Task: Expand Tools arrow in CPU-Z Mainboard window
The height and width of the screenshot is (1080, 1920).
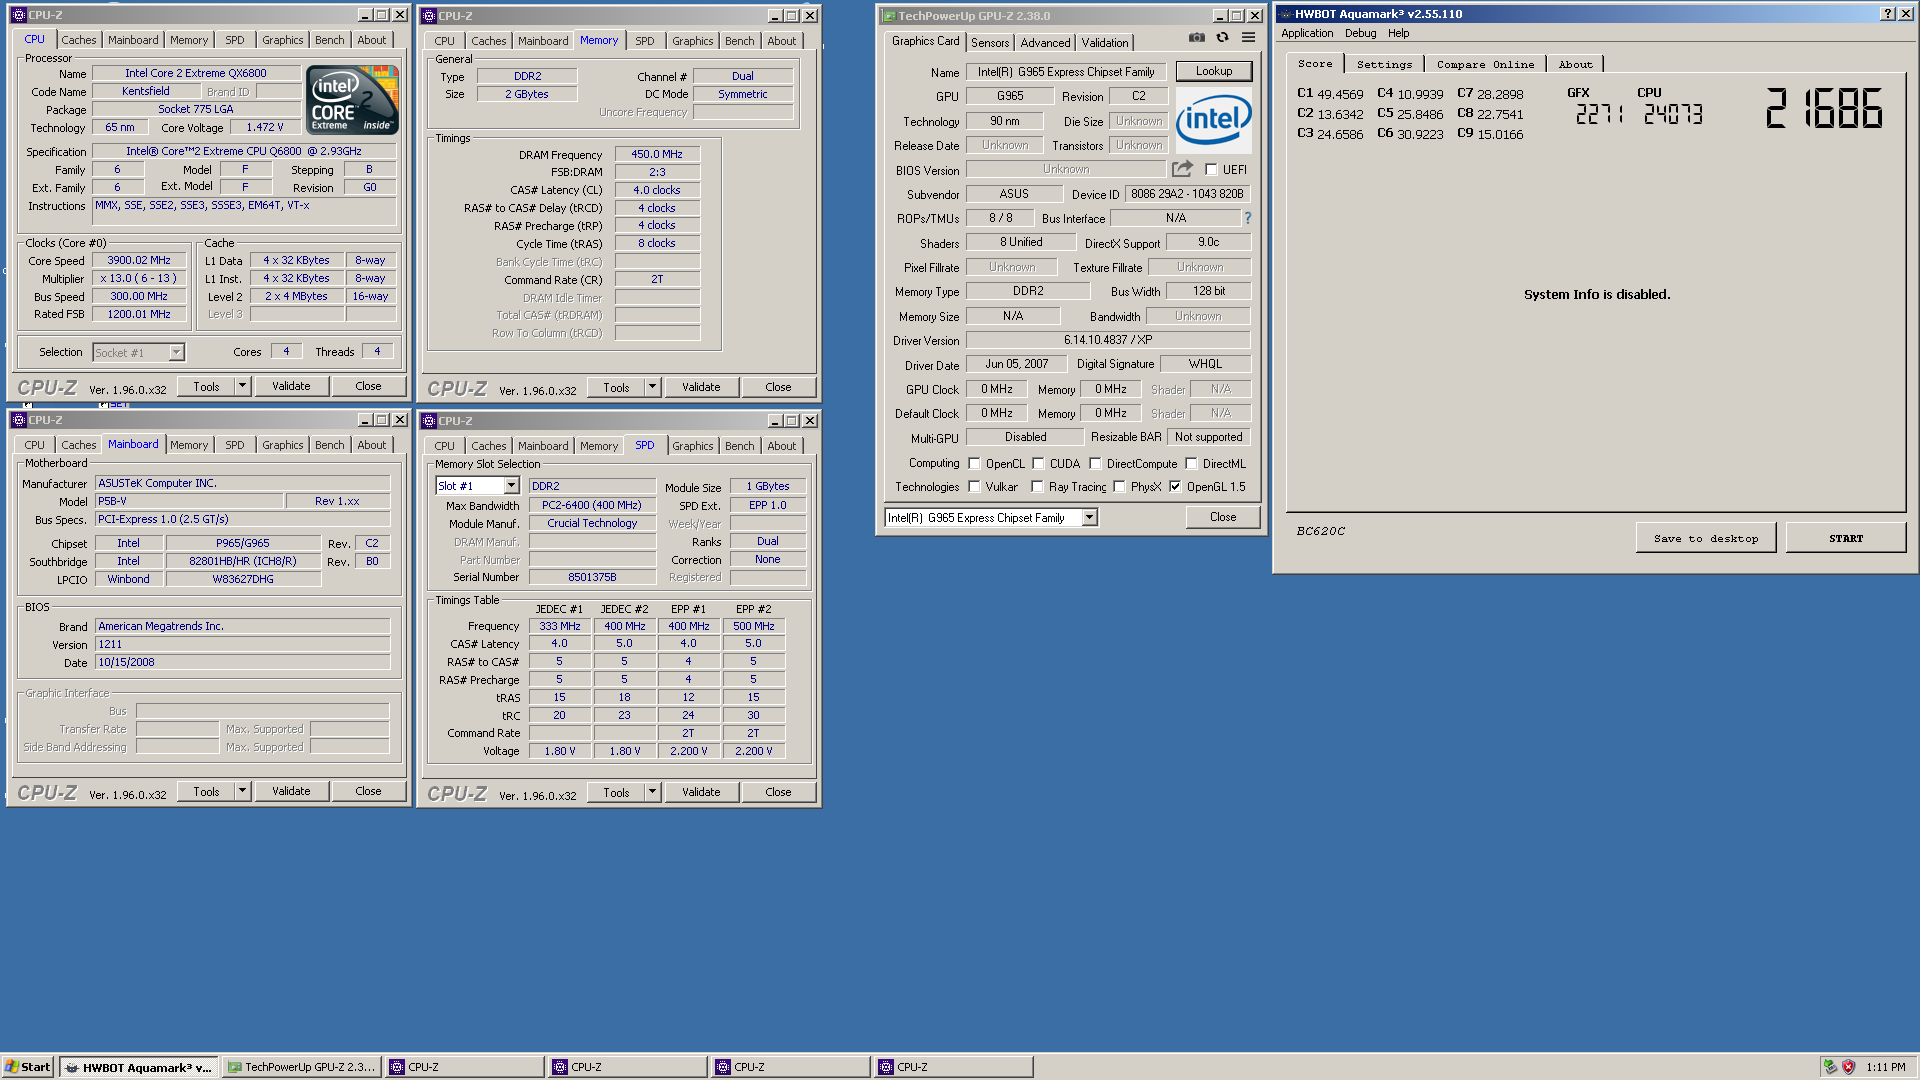Action: (x=242, y=791)
